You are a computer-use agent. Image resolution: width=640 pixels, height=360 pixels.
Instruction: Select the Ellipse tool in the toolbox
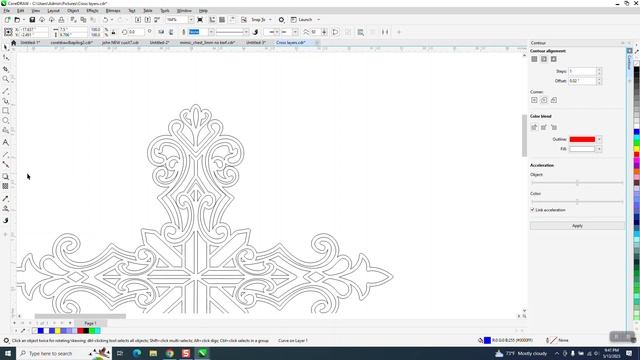tap(5, 120)
